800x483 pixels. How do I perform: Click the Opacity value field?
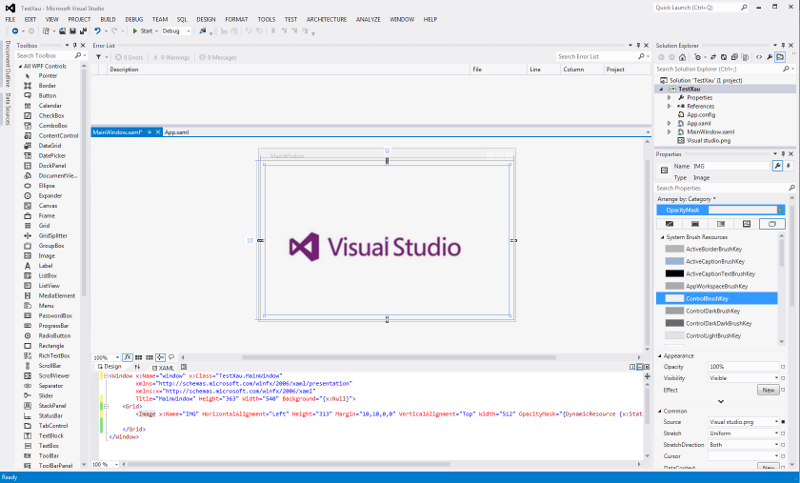point(743,367)
